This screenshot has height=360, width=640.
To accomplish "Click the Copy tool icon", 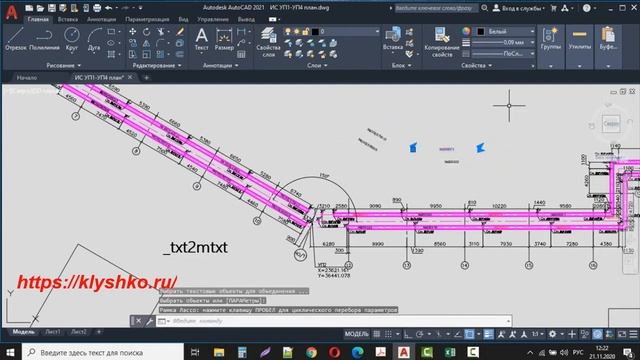I will [x=133, y=43].
